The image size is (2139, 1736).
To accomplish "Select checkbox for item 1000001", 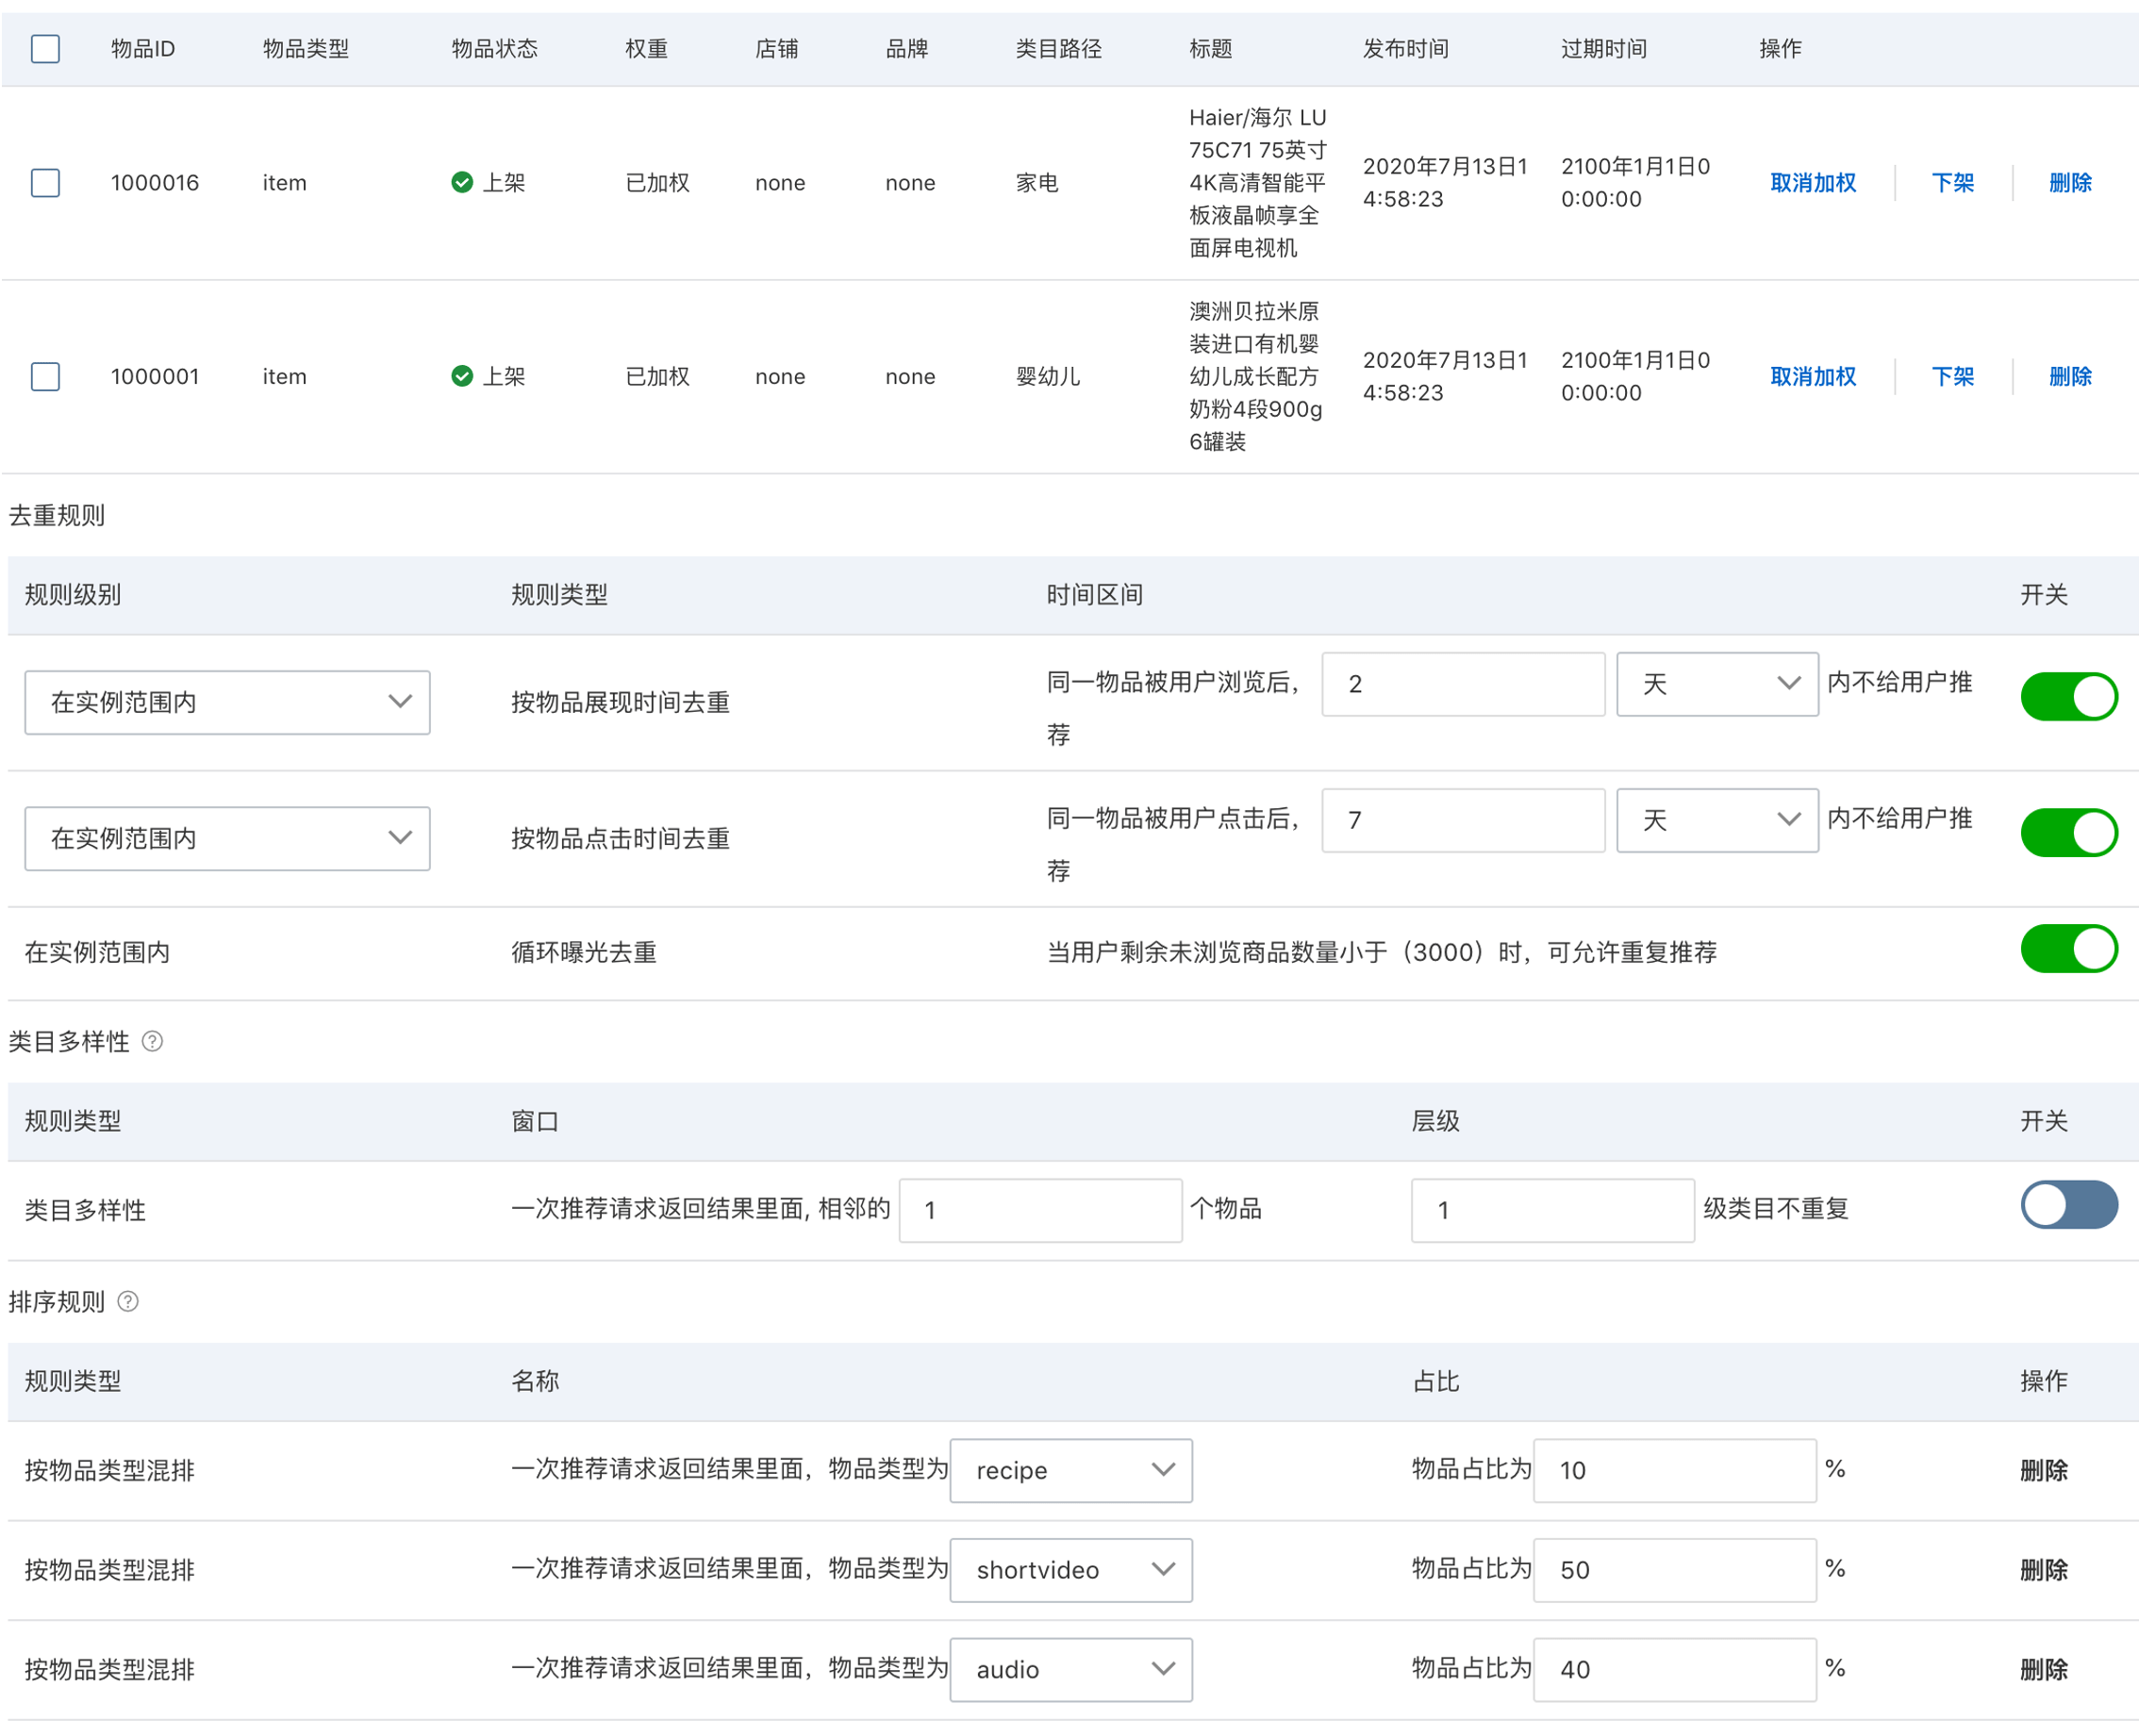I will 45,376.
